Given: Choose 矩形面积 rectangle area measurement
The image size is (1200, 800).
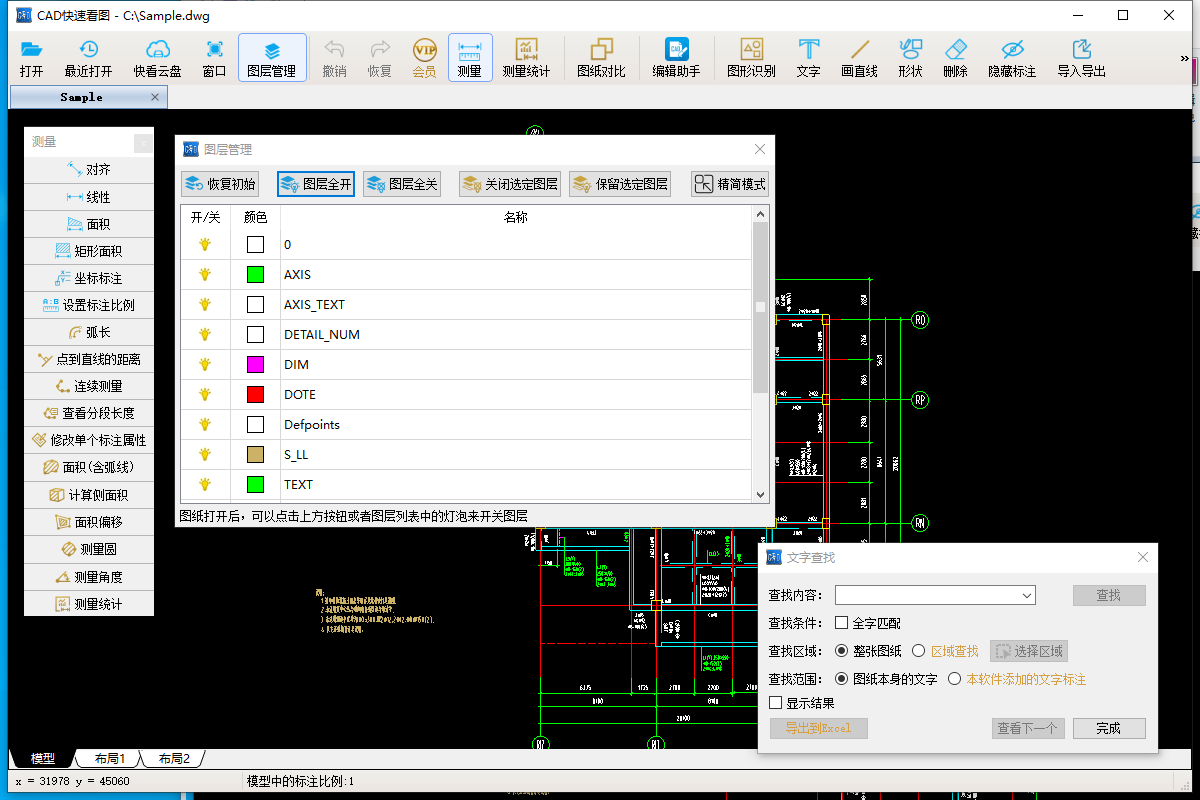Looking at the screenshot, I should 89,251.
